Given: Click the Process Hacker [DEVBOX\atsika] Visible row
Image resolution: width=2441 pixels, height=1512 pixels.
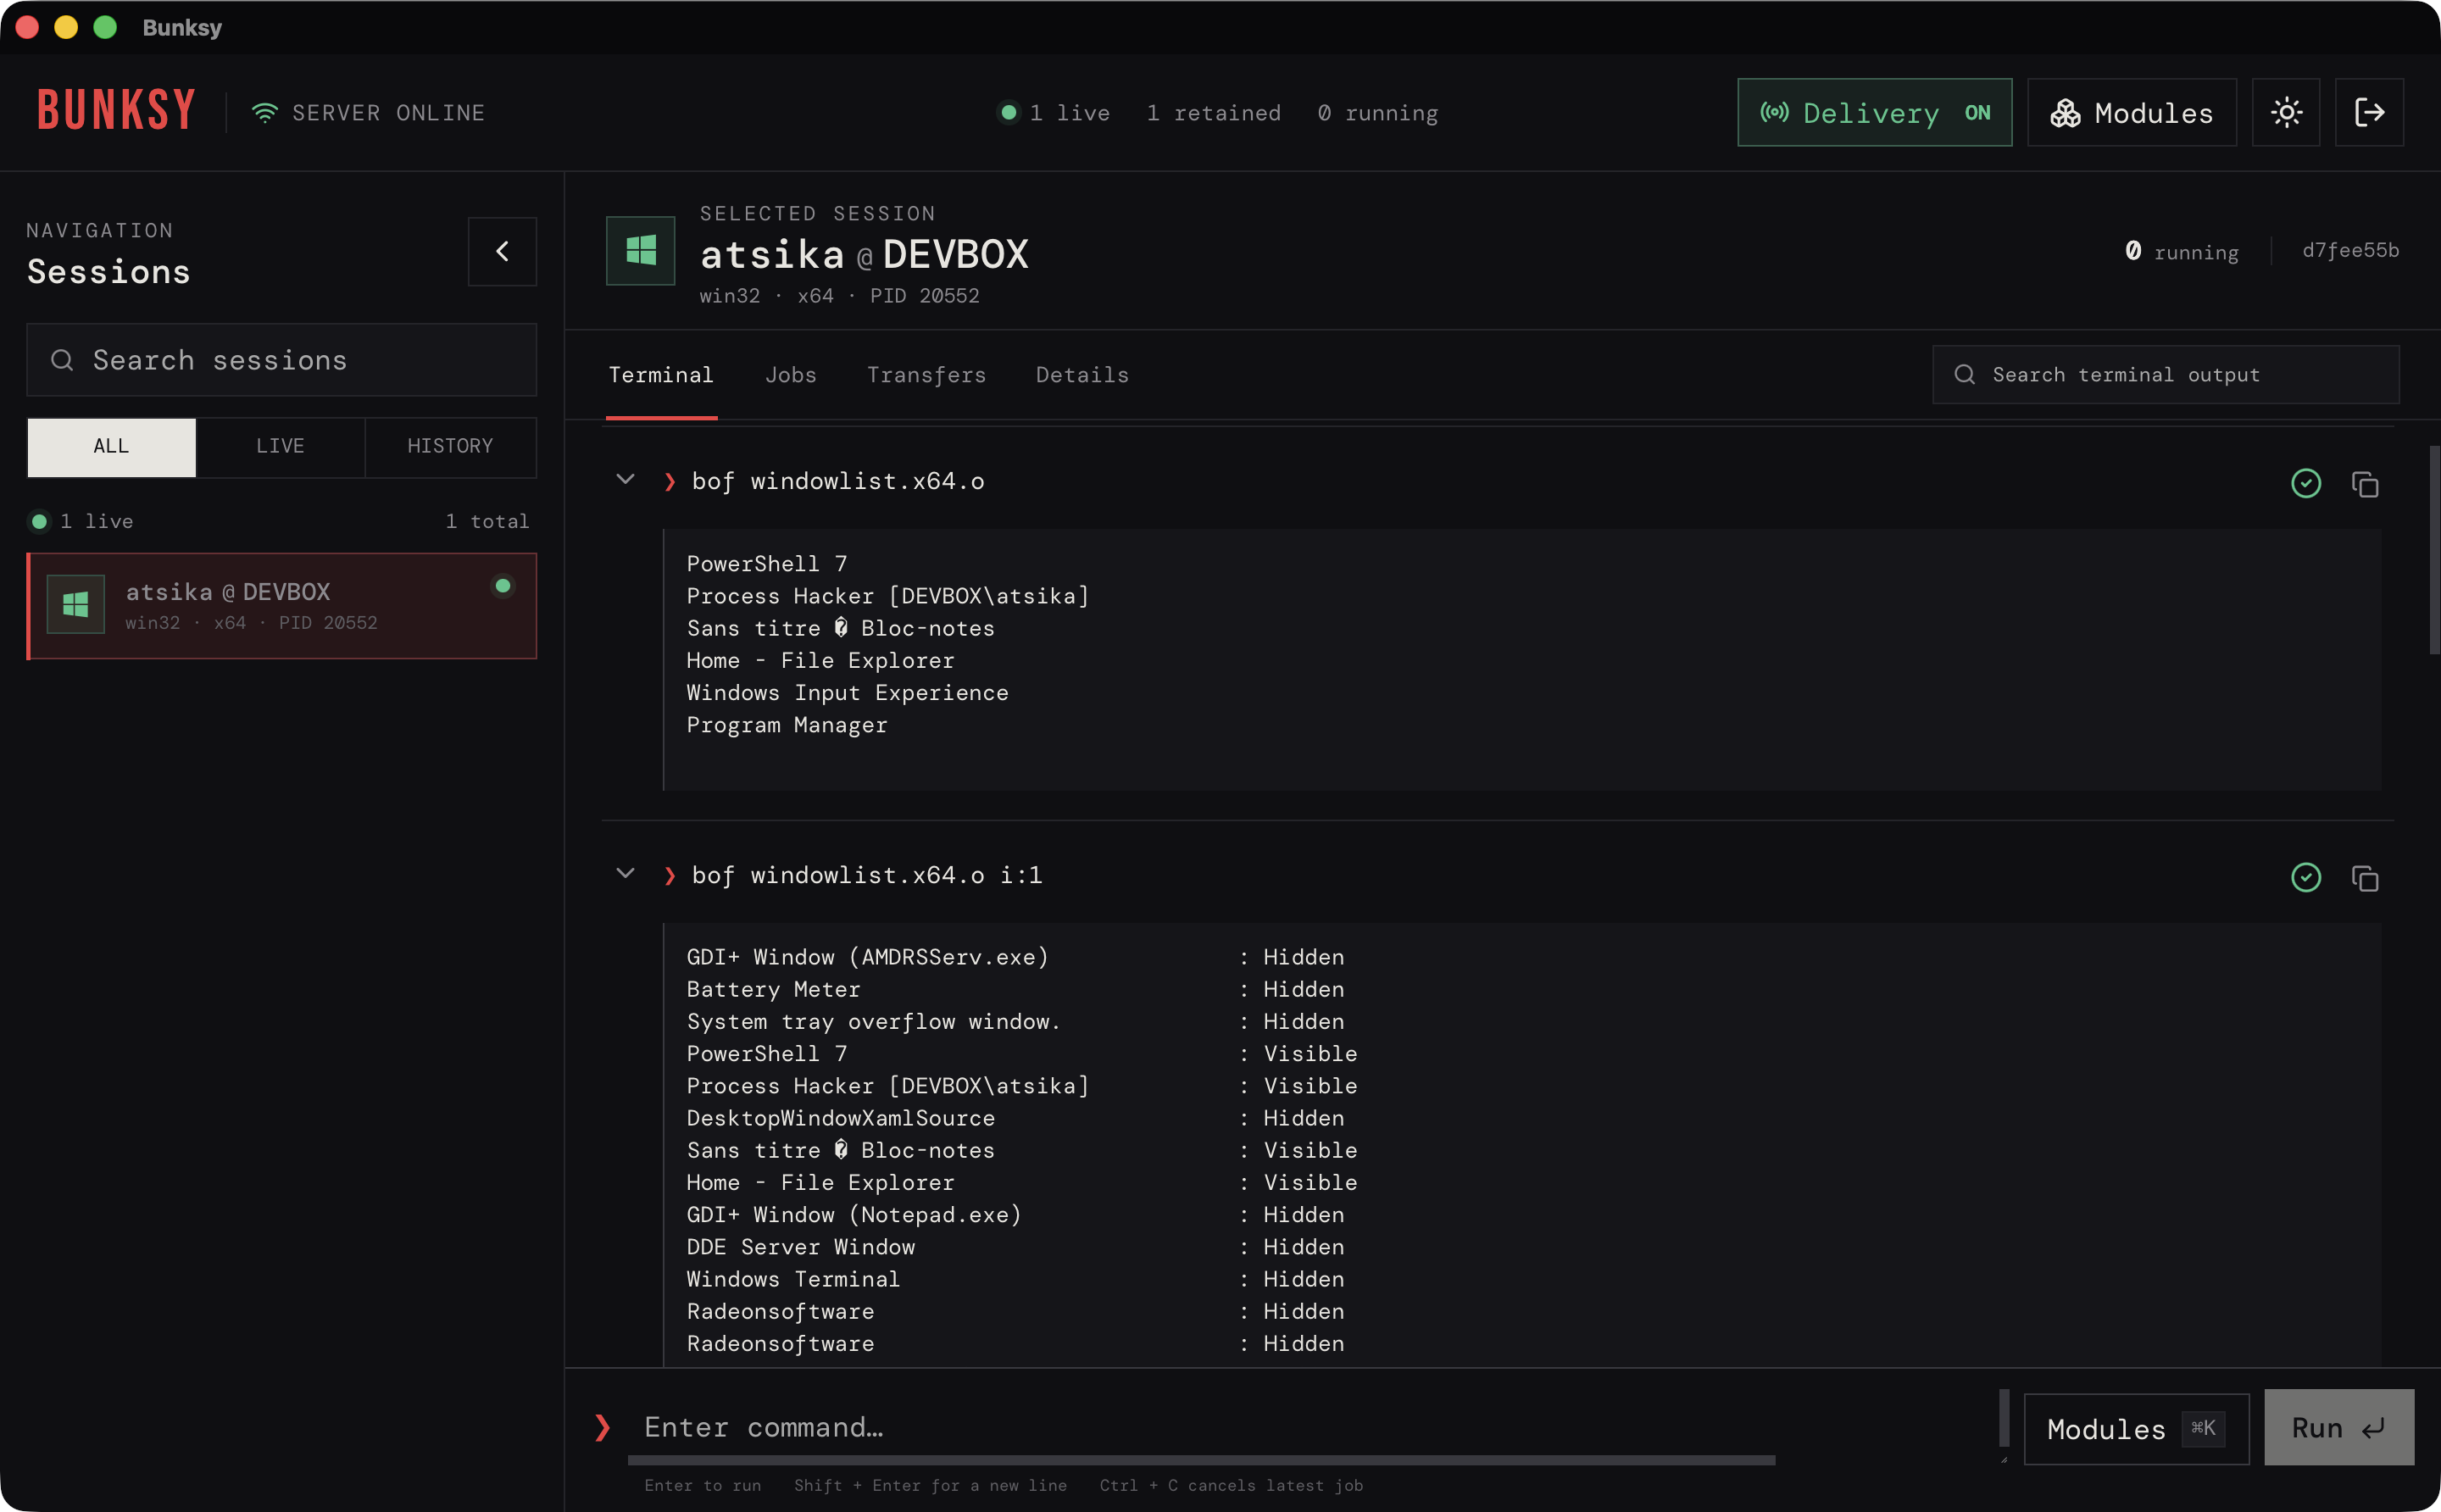Looking at the screenshot, I should 1021,1086.
